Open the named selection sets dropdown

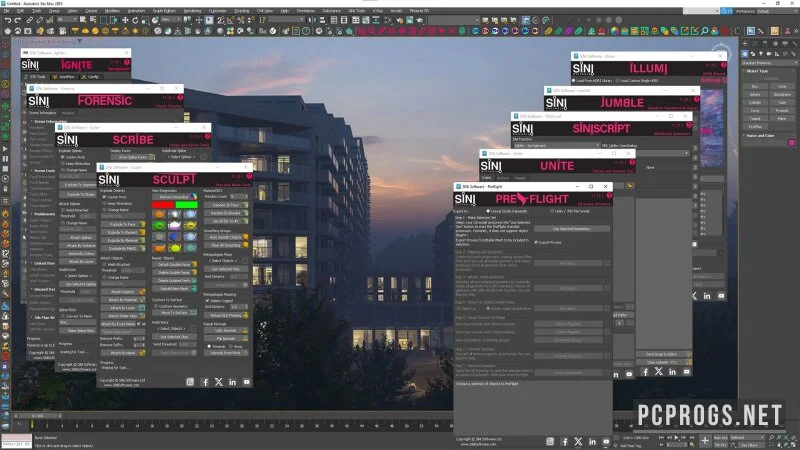pos(287,20)
